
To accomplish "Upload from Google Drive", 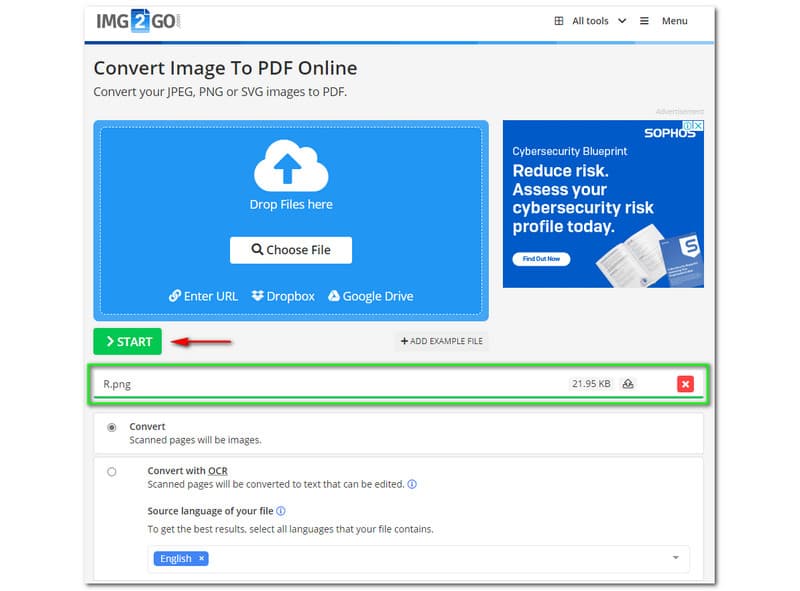I will pyautogui.click(x=371, y=296).
